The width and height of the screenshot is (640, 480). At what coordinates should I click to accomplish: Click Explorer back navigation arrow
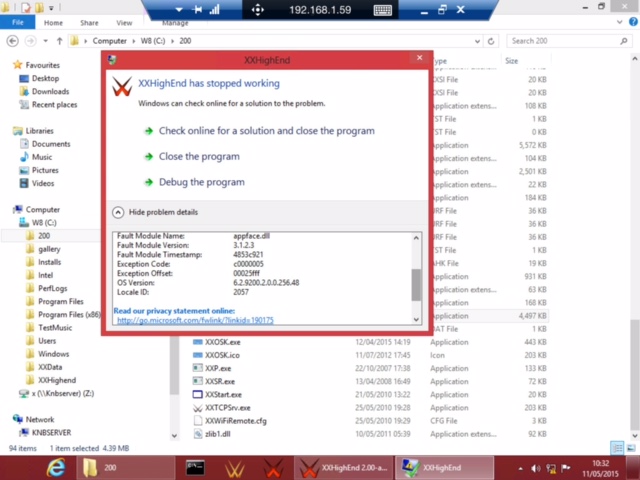13,41
